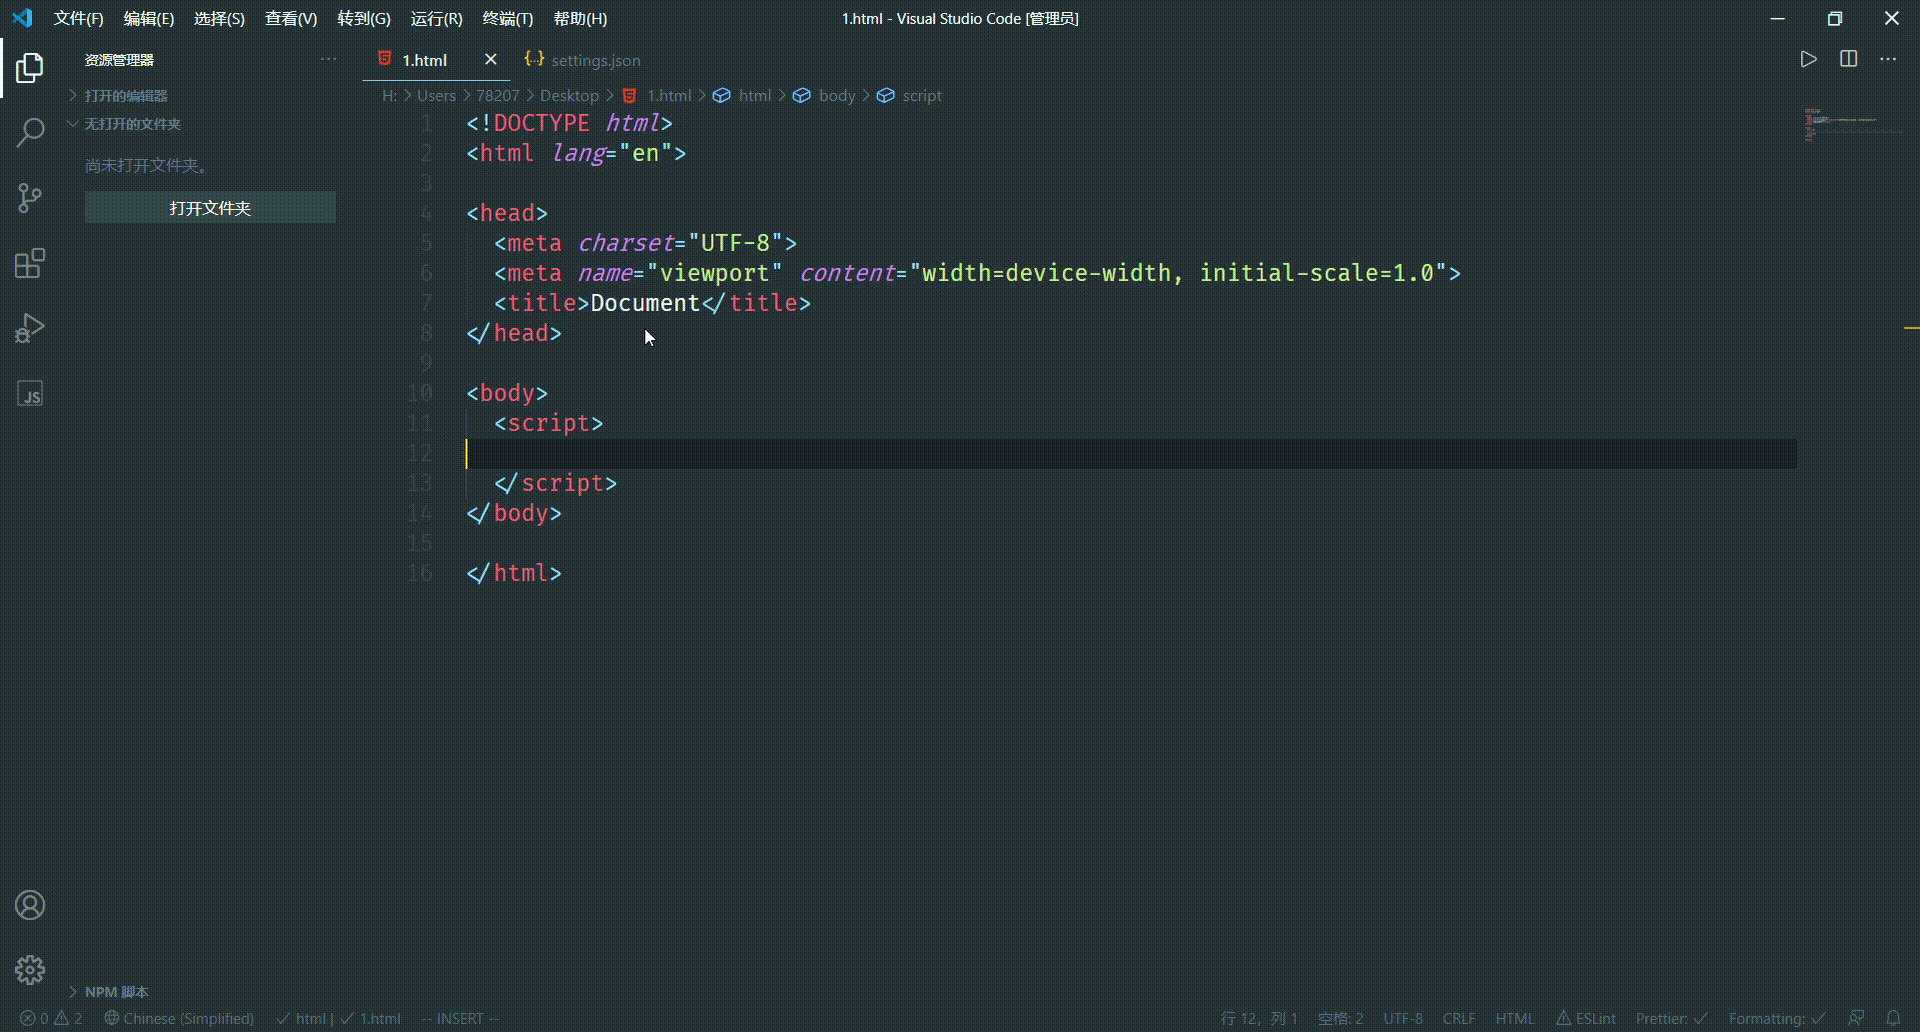Split the editor to the right
The height and width of the screenshot is (1032, 1920).
tap(1848, 59)
